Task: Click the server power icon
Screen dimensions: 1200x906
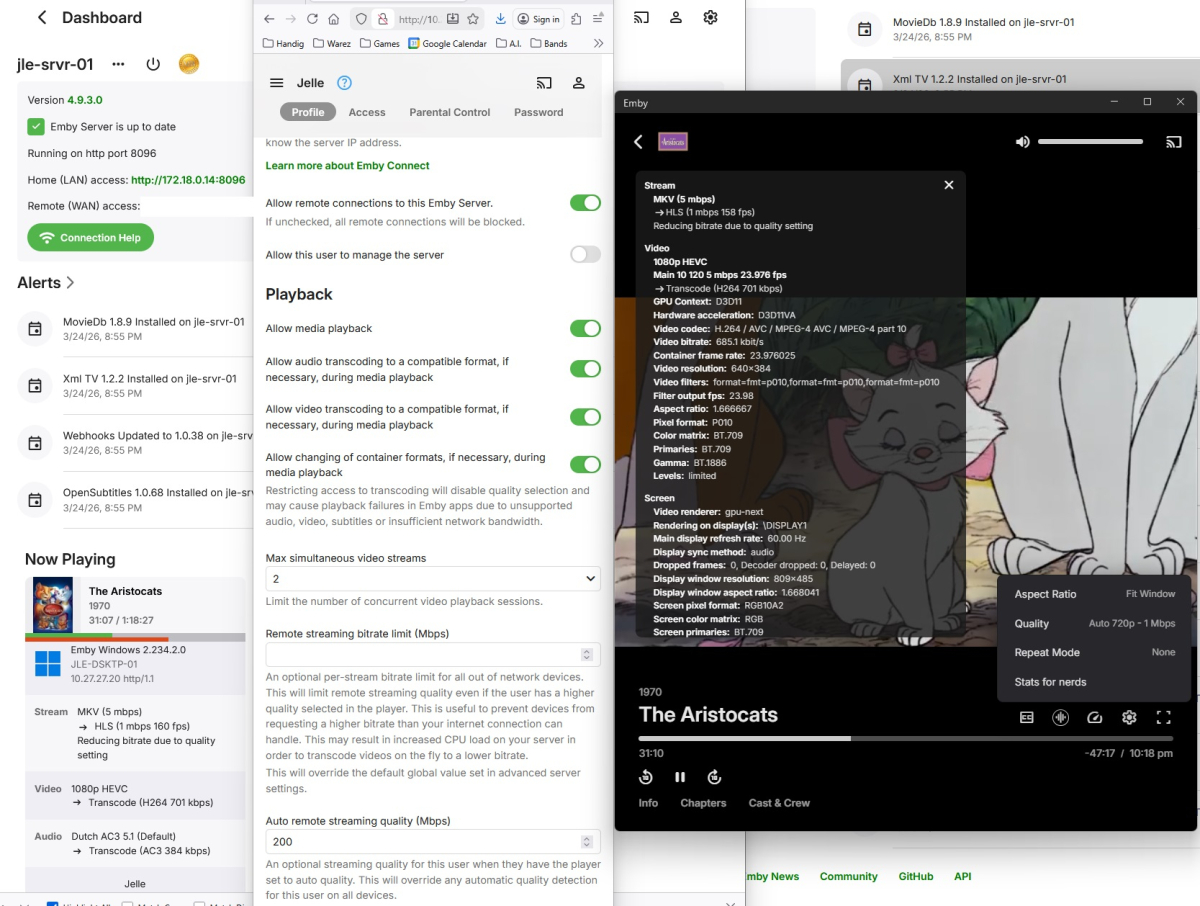Action: click(153, 64)
